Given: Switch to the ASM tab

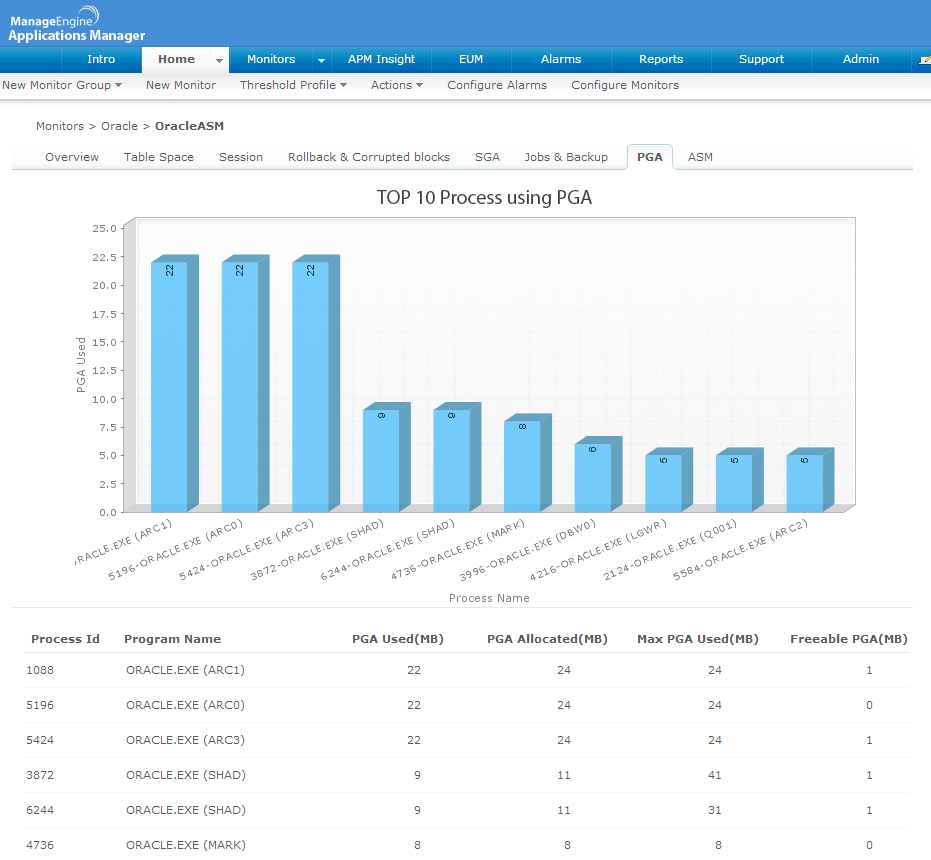Looking at the screenshot, I should [x=700, y=157].
